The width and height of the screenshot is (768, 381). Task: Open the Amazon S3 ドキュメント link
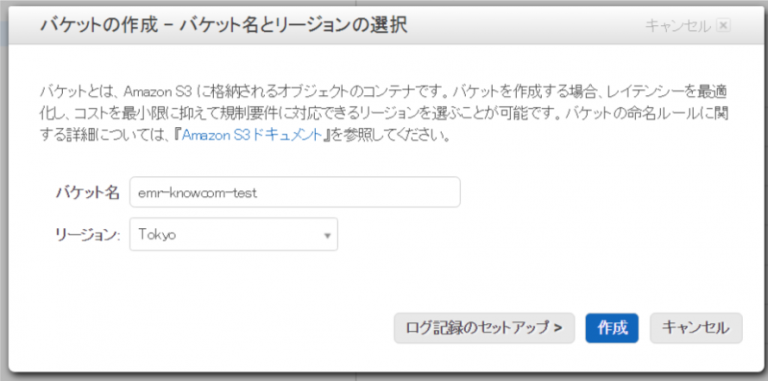coord(253,135)
